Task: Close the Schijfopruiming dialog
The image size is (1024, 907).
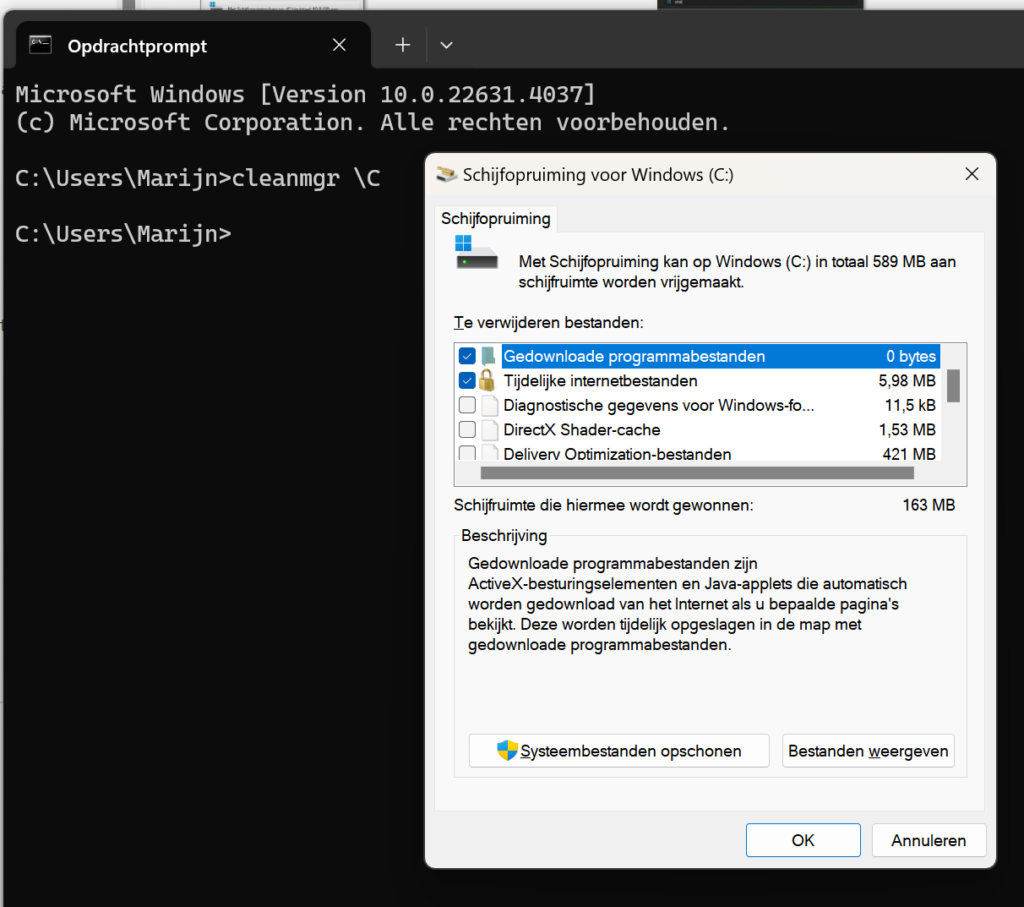Action: [x=972, y=174]
